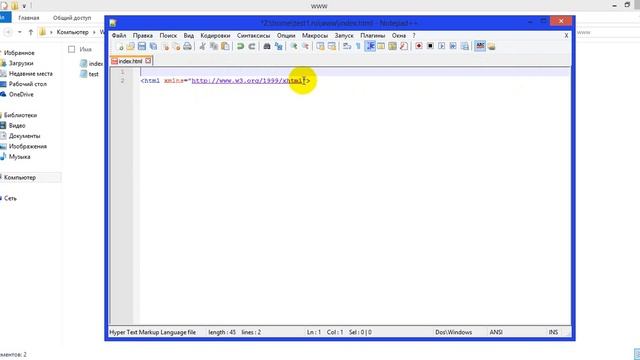Click the Record macro red dot icon

click(x=418, y=47)
